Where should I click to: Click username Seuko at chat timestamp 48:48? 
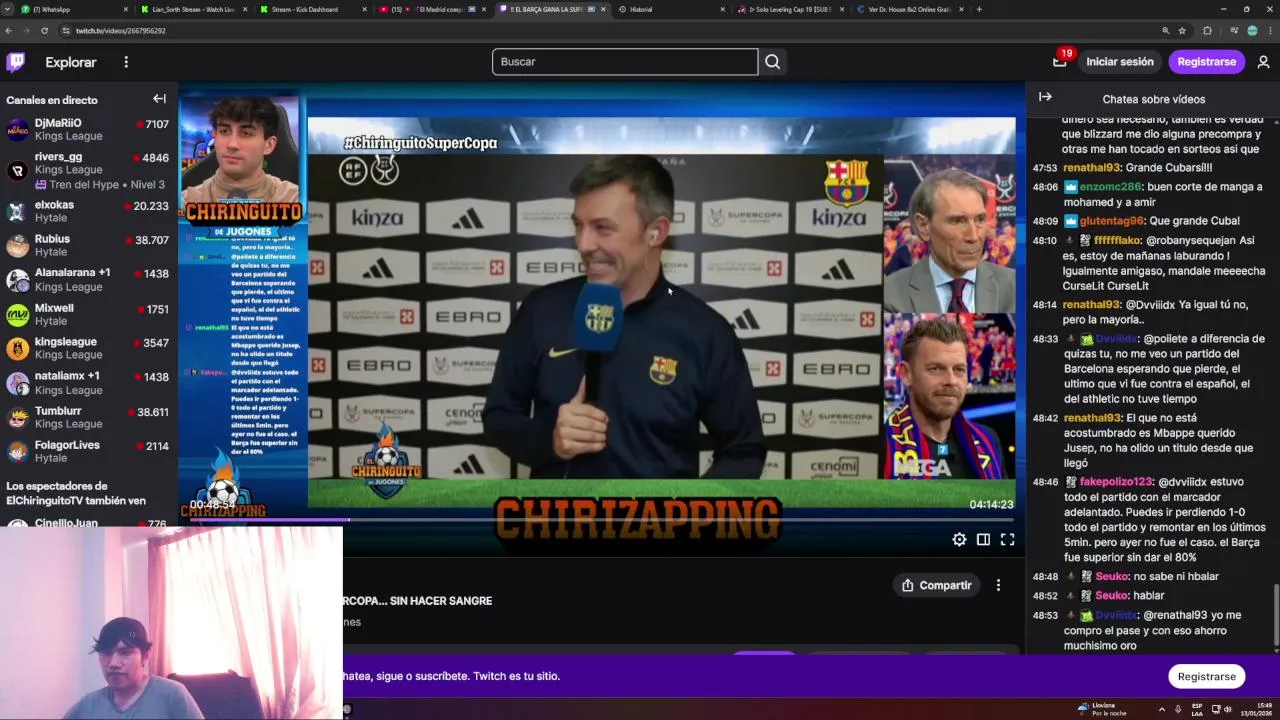(x=1111, y=577)
